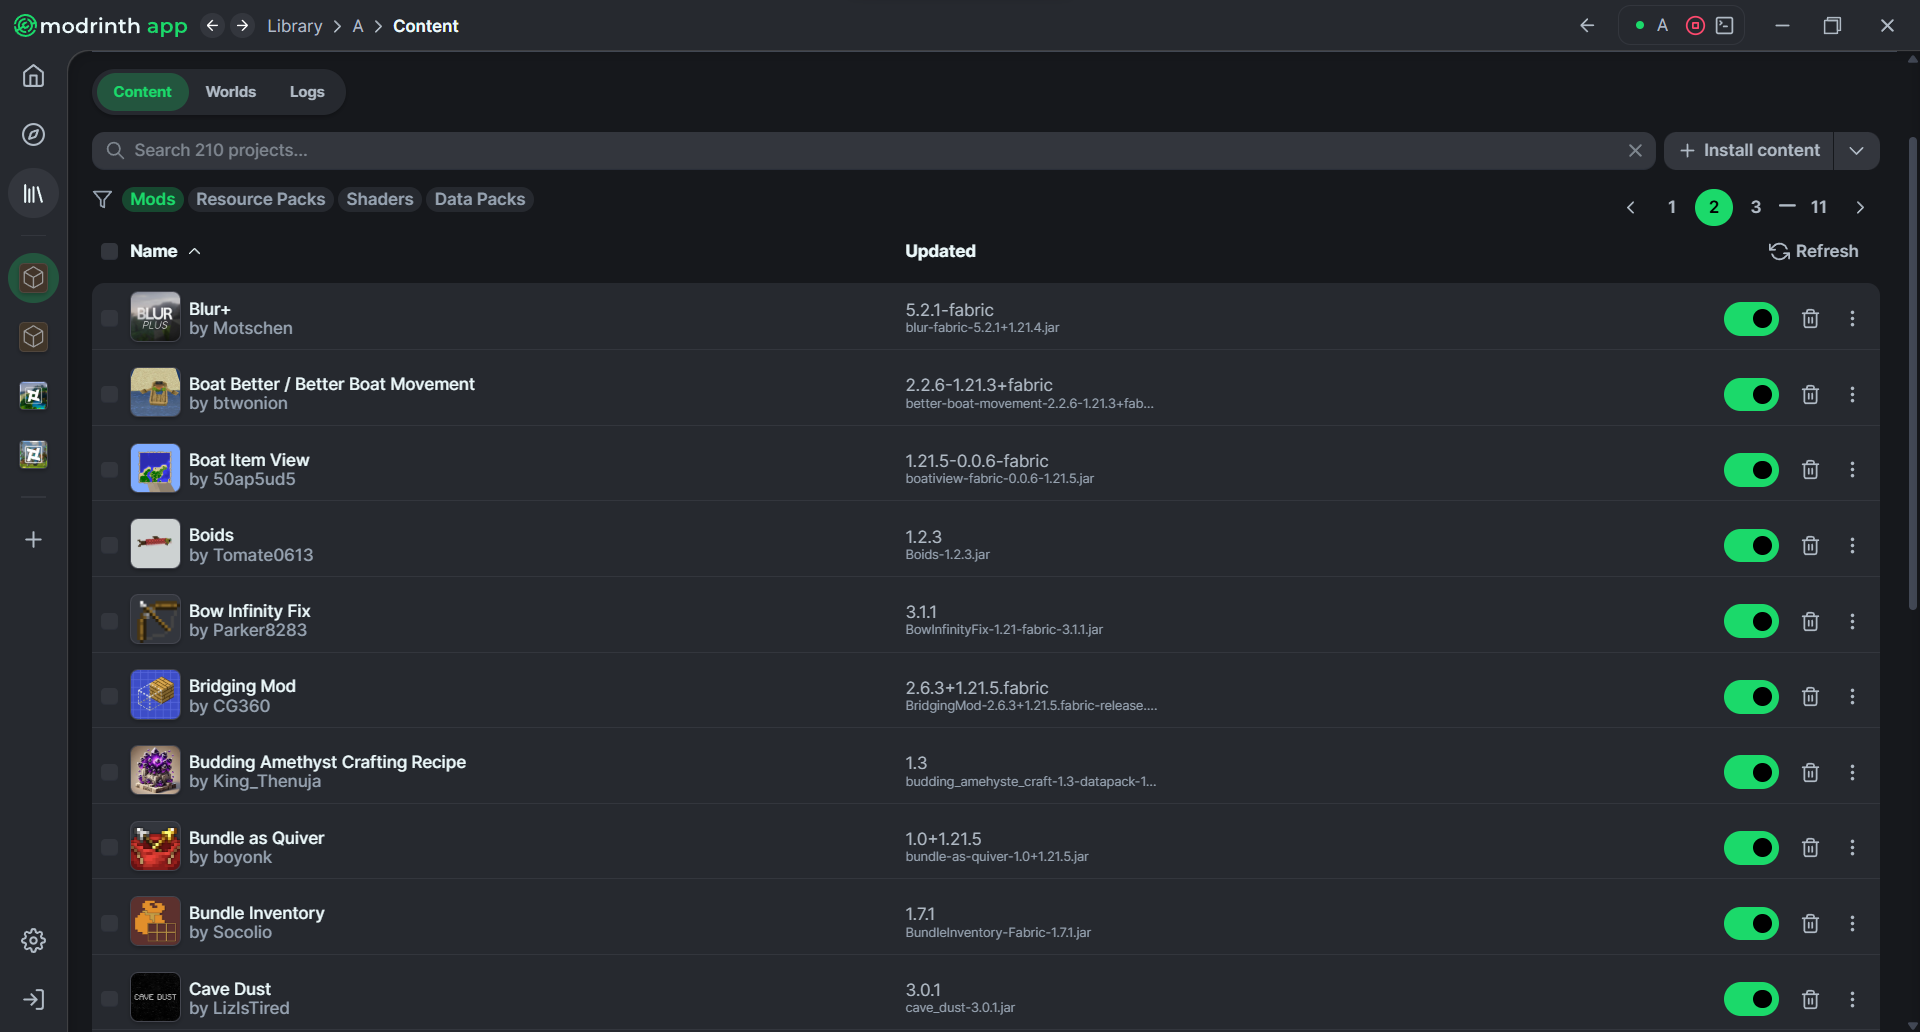Click the Install content button
The height and width of the screenshot is (1032, 1920).
coord(1749,150)
